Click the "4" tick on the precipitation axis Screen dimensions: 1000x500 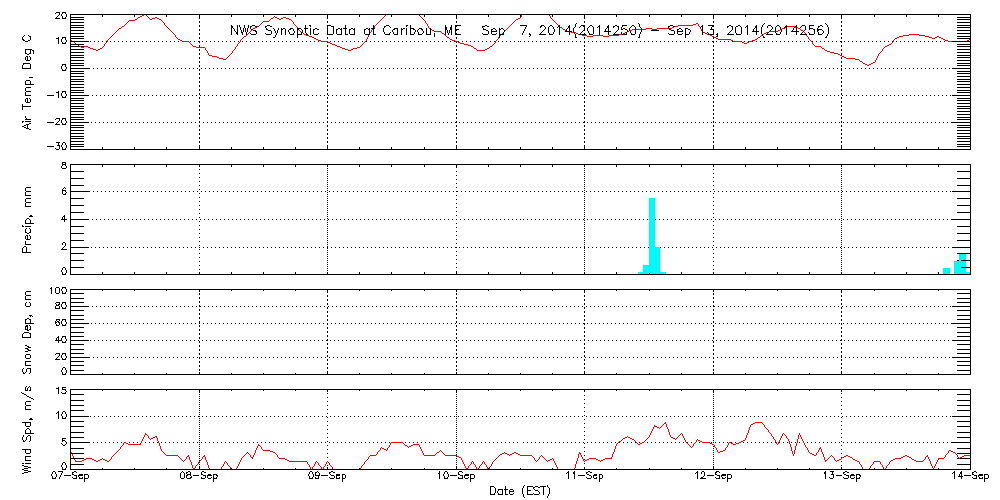[x=63, y=219]
